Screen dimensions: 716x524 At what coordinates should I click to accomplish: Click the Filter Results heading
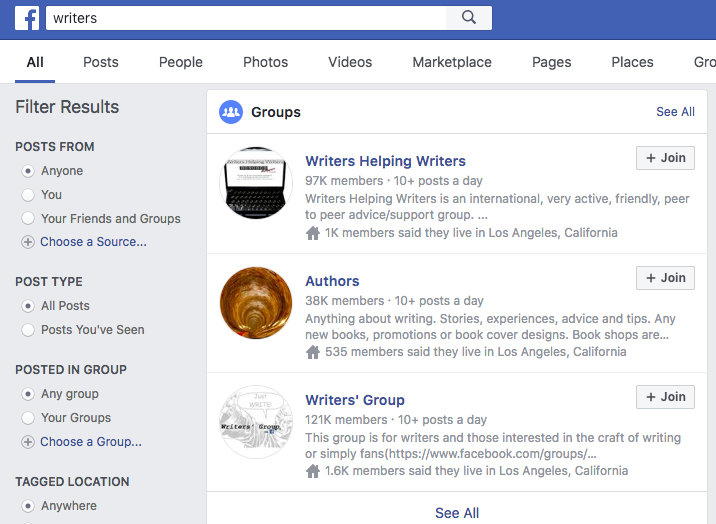[x=67, y=107]
